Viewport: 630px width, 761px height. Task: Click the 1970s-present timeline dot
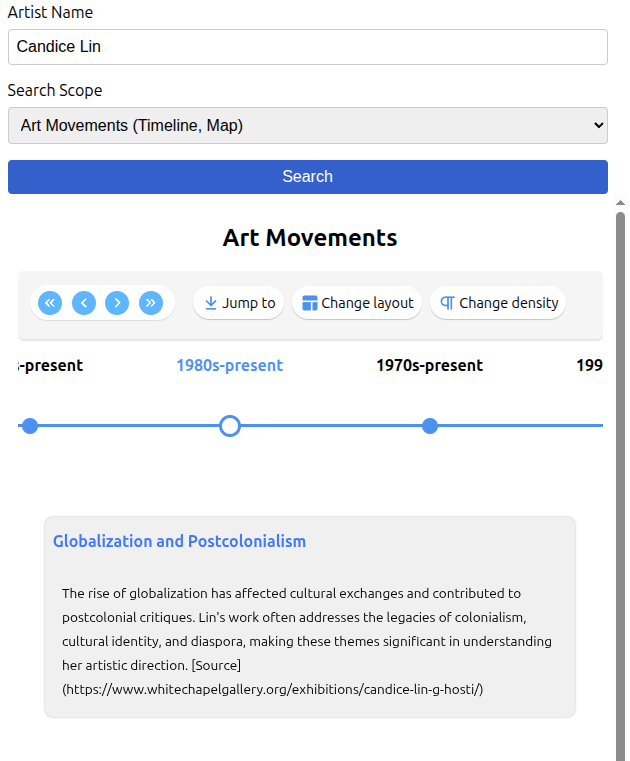tap(430, 426)
